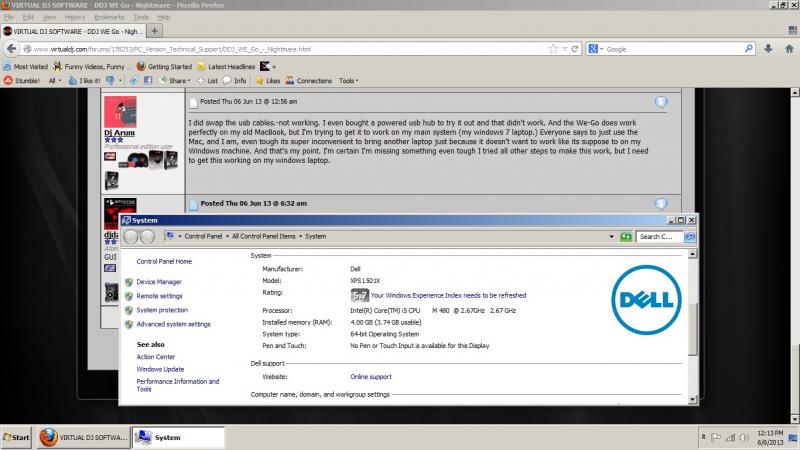Open Performance Information and Tools link
The image size is (800, 450).
(178, 385)
